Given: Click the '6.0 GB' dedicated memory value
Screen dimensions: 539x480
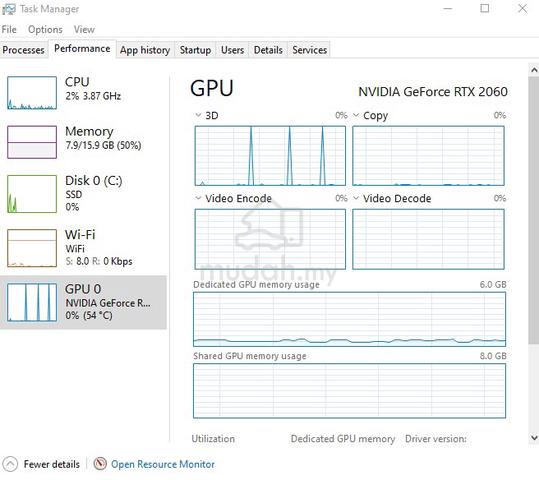Looking at the screenshot, I should click(x=493, y=284).
